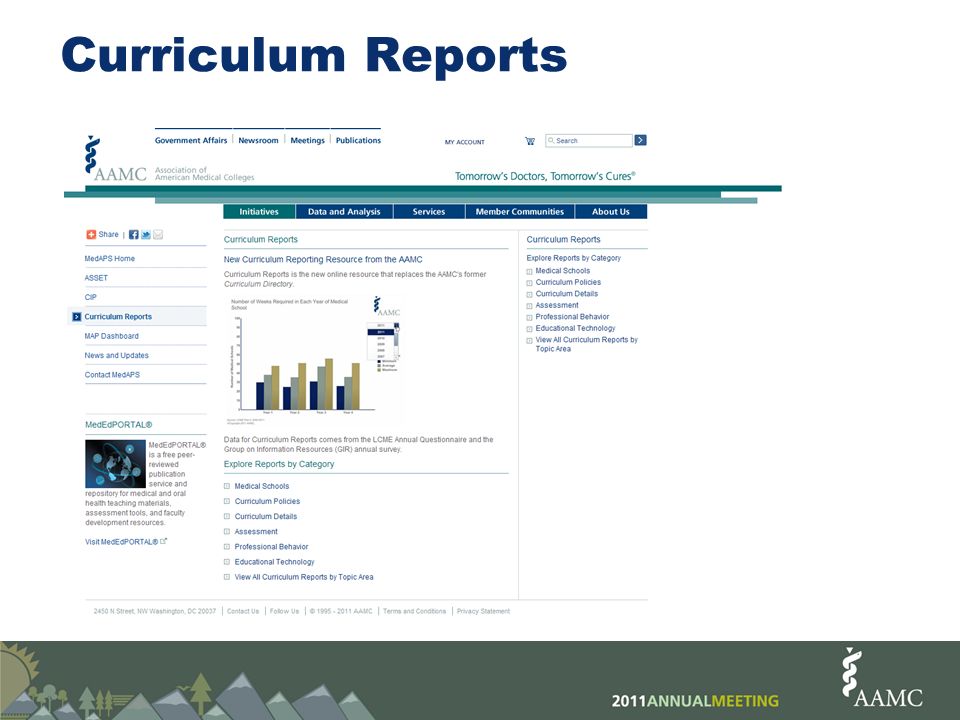This screenshot has height=720, width=960.
Task: Click the bar chart image
Action: (x=313, y=359)
